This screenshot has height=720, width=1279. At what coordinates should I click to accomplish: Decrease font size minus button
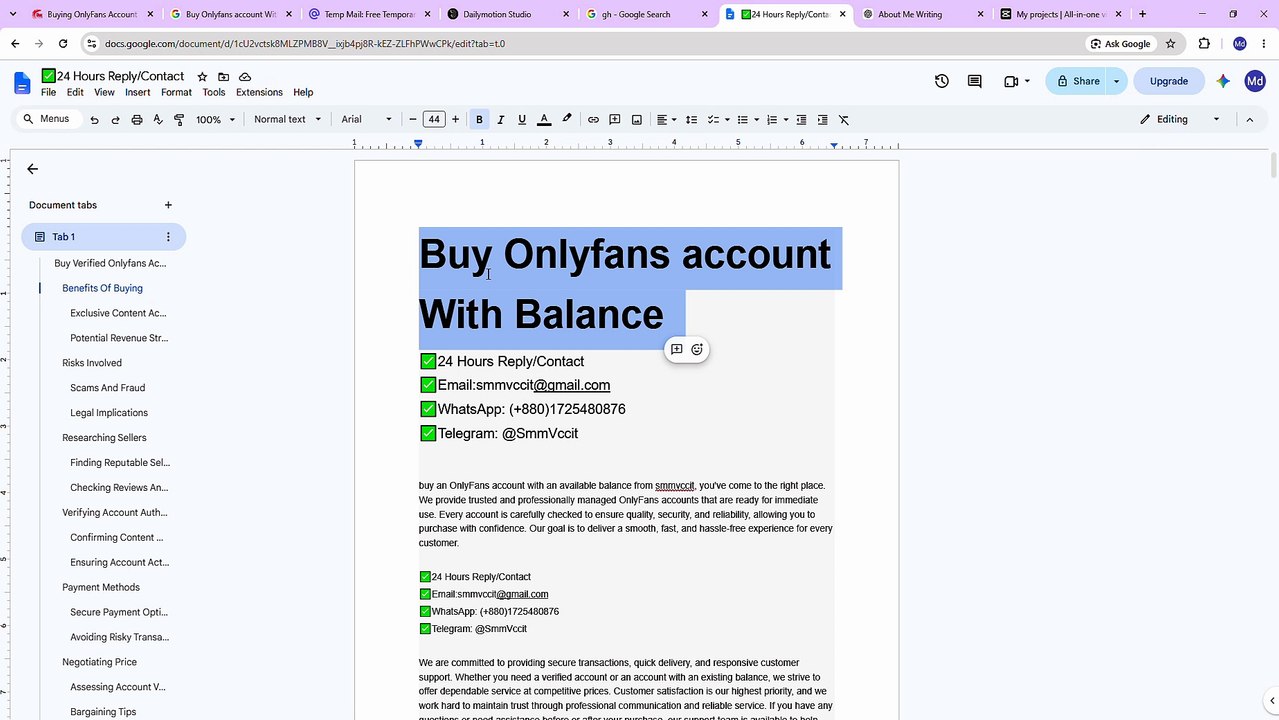(x=413, y=120)
